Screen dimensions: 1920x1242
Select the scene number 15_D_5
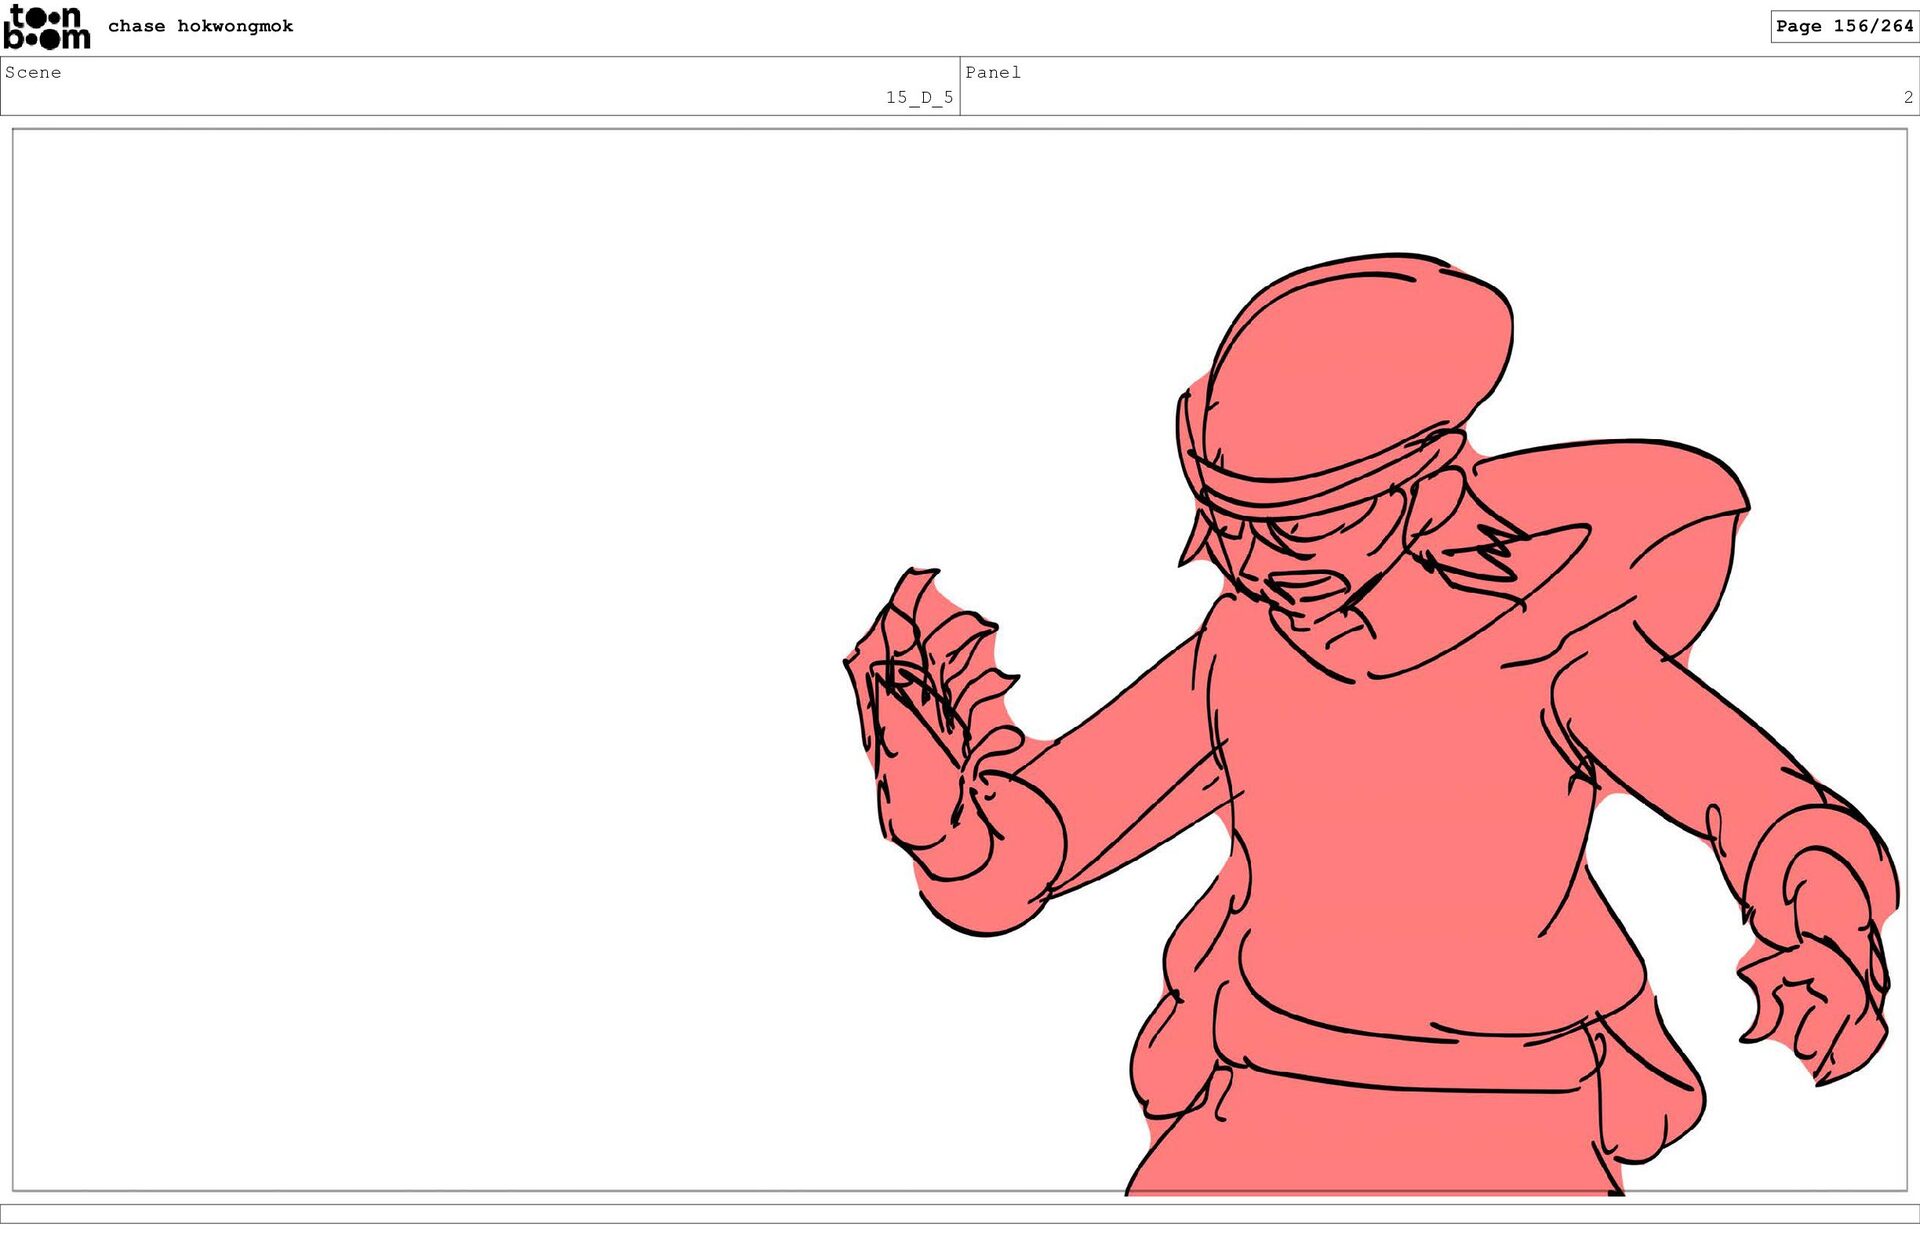918,97
